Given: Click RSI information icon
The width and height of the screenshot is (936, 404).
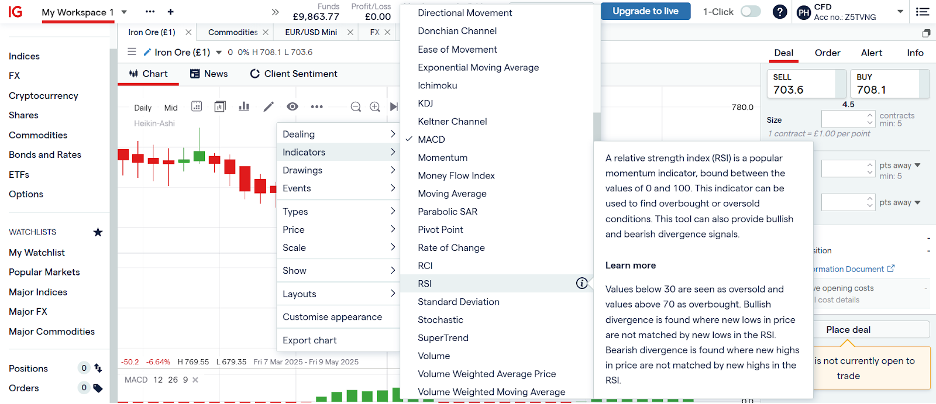Looking at the screenshot, I should tap(582, 283).
